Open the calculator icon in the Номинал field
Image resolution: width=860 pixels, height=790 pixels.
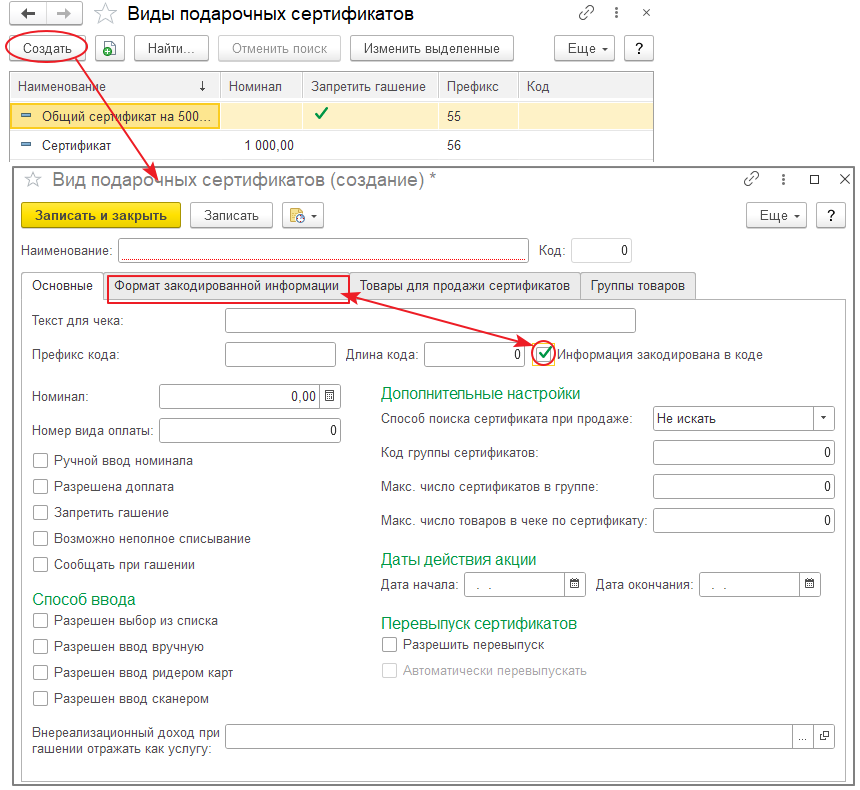[330, 396]
